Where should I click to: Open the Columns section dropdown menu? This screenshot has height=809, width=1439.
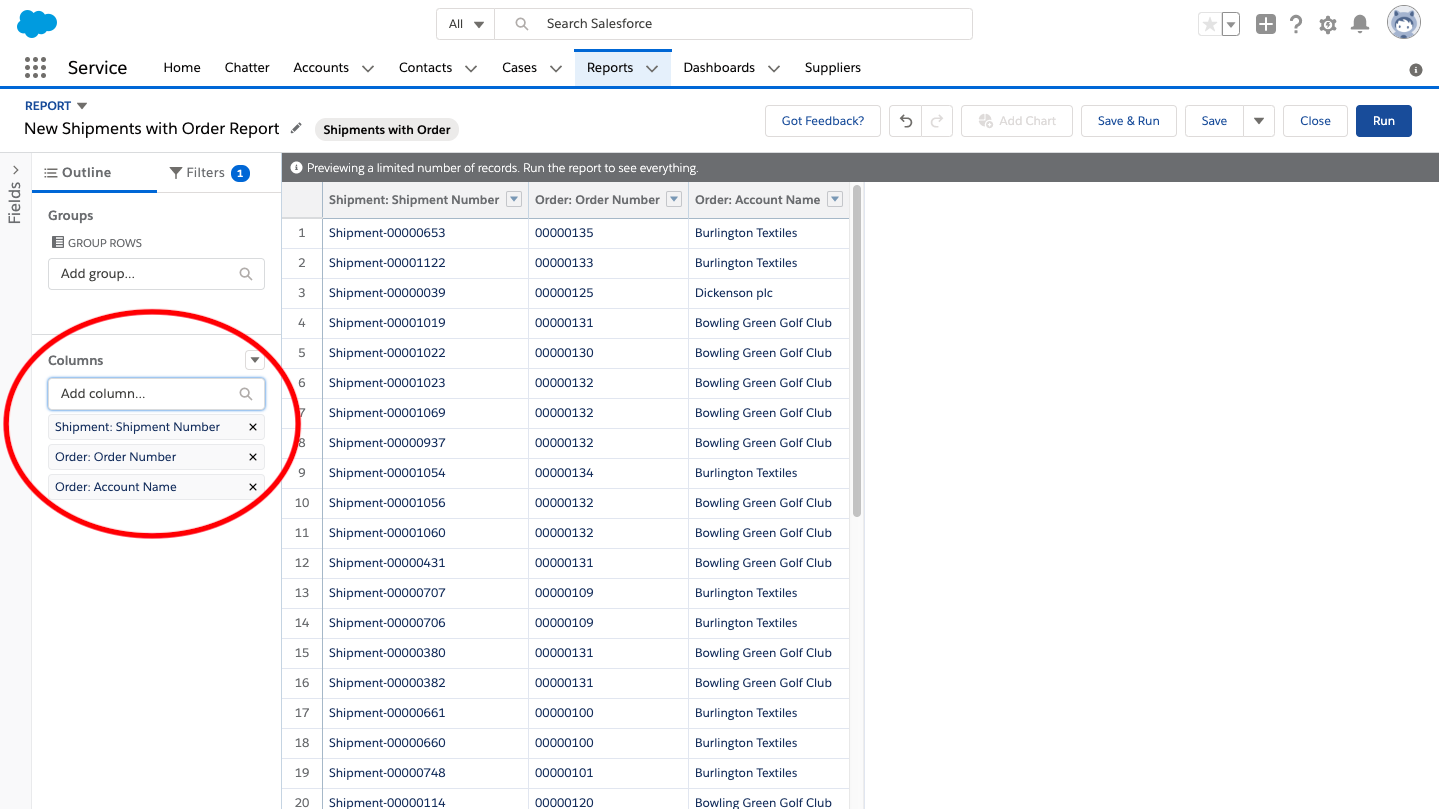(255, 360)
